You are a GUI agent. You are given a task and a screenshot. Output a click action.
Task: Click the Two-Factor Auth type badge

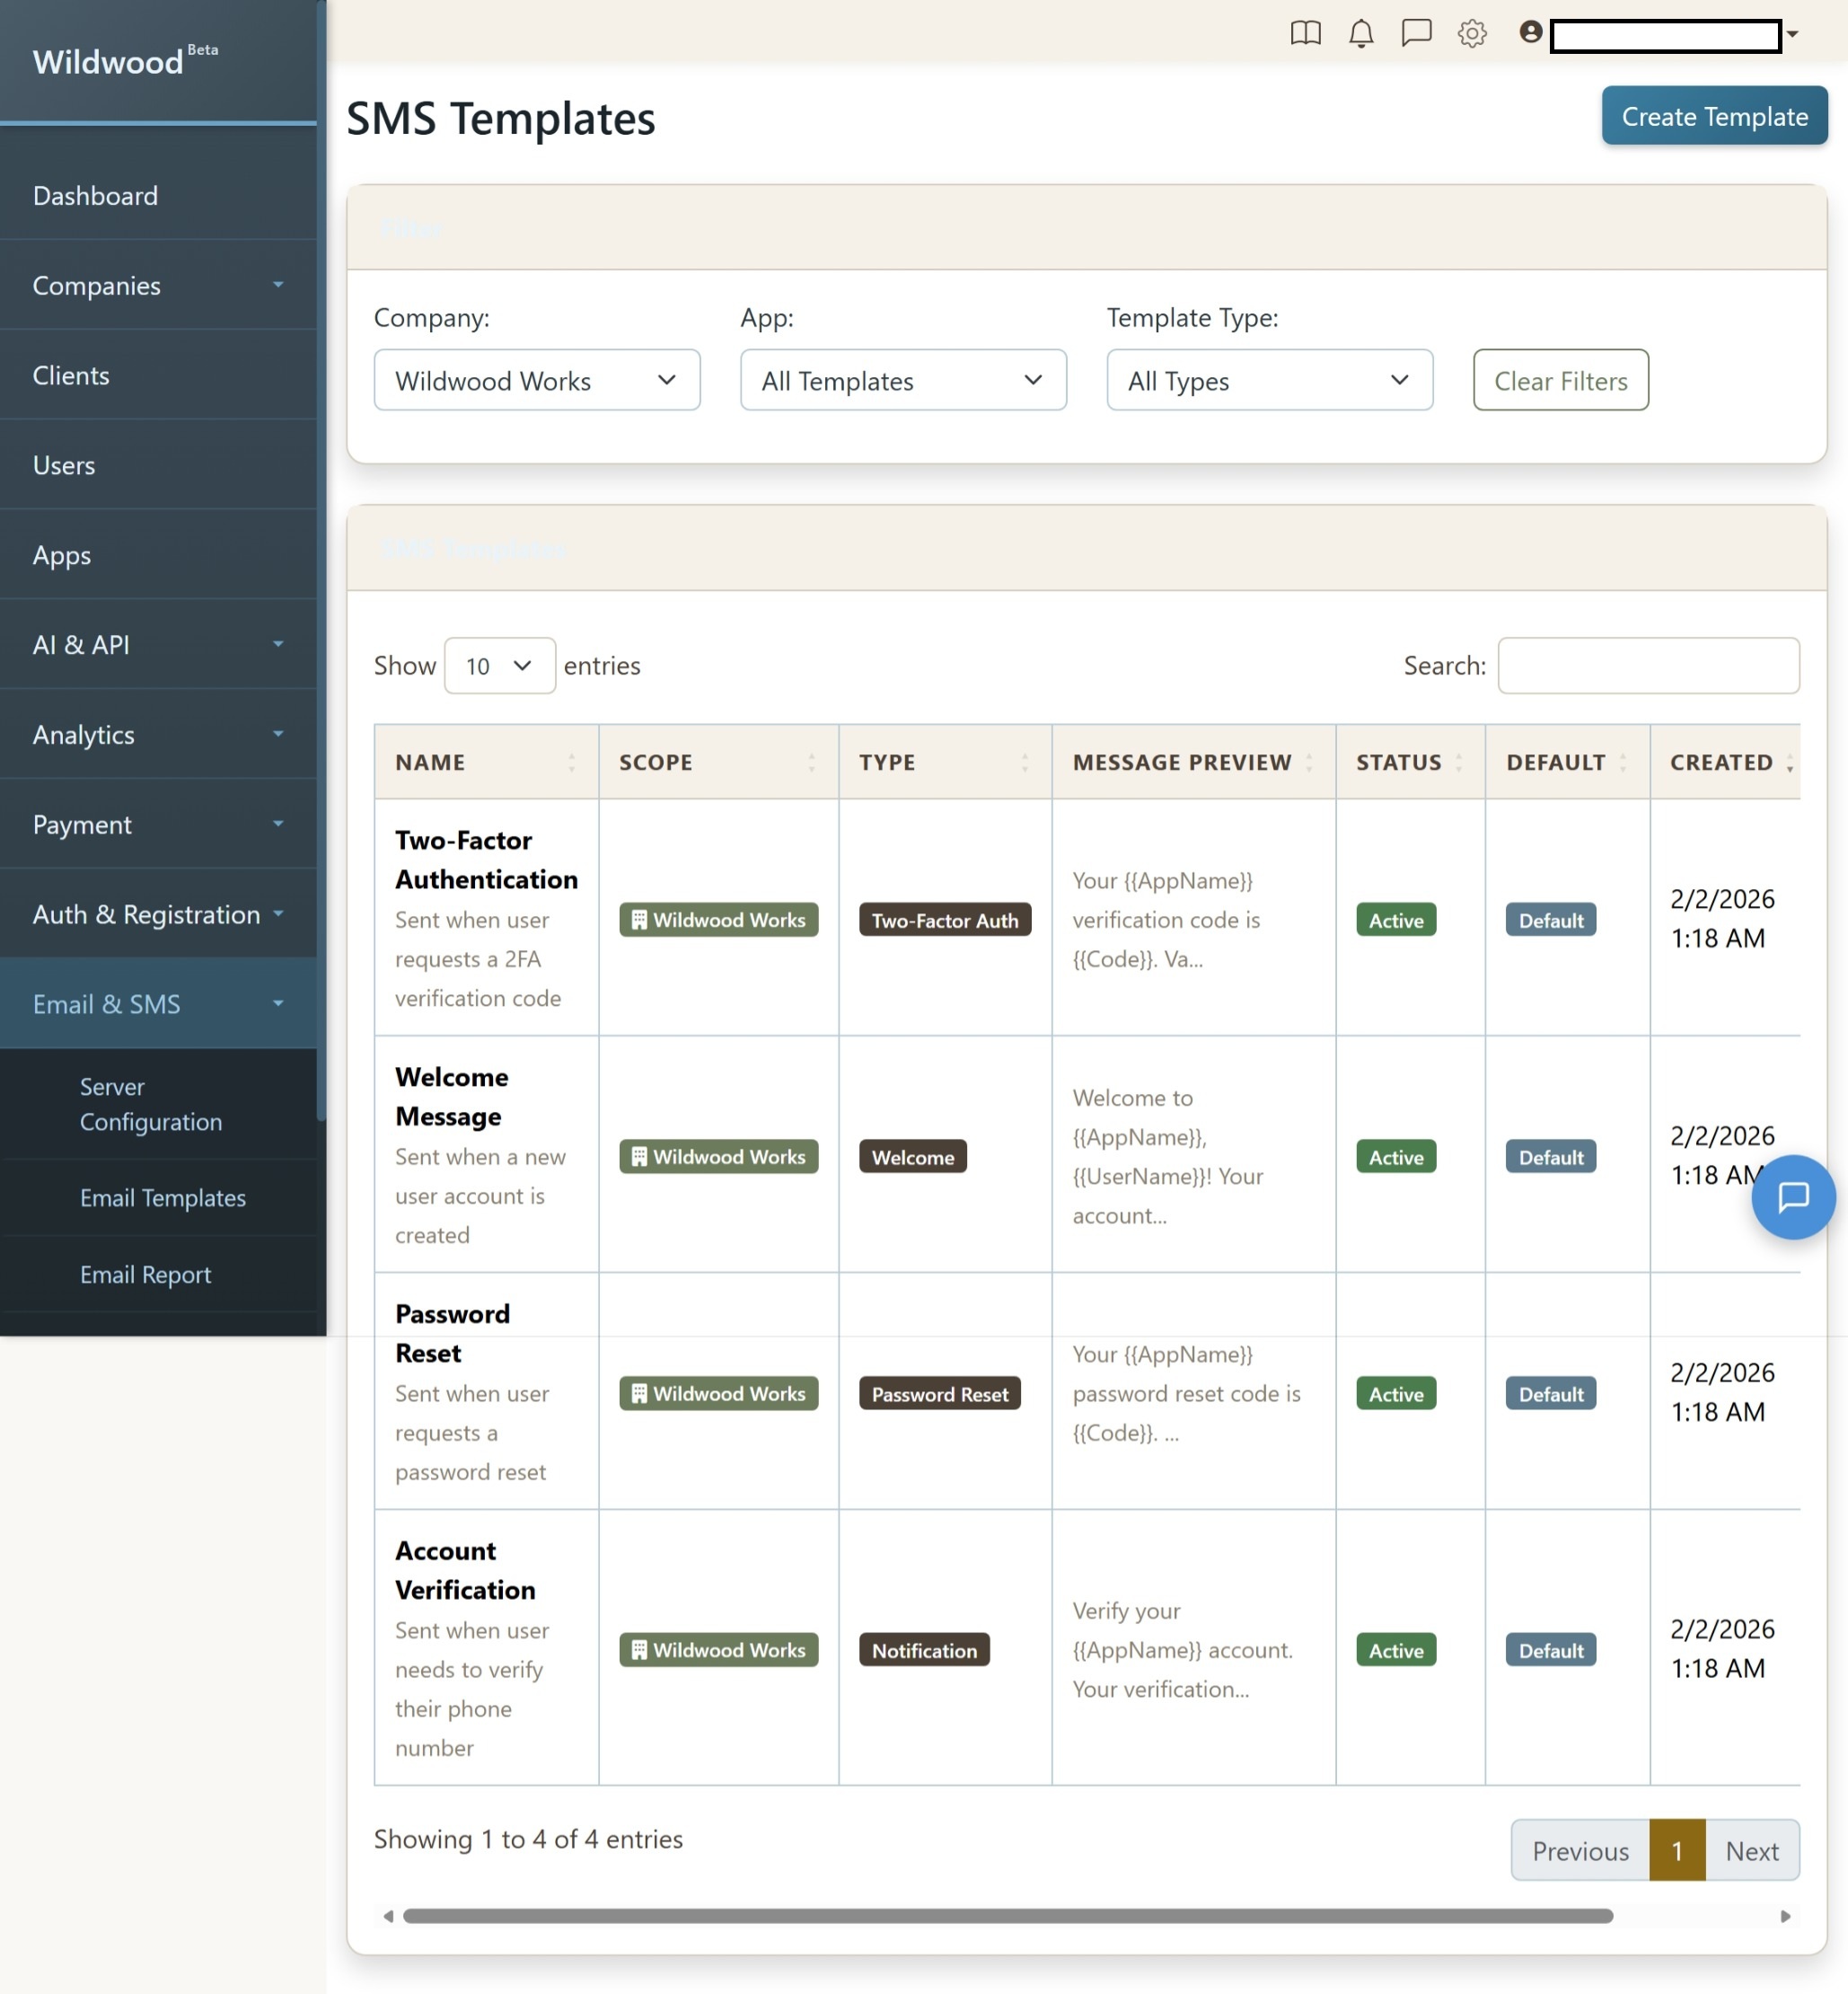point(944,920)
